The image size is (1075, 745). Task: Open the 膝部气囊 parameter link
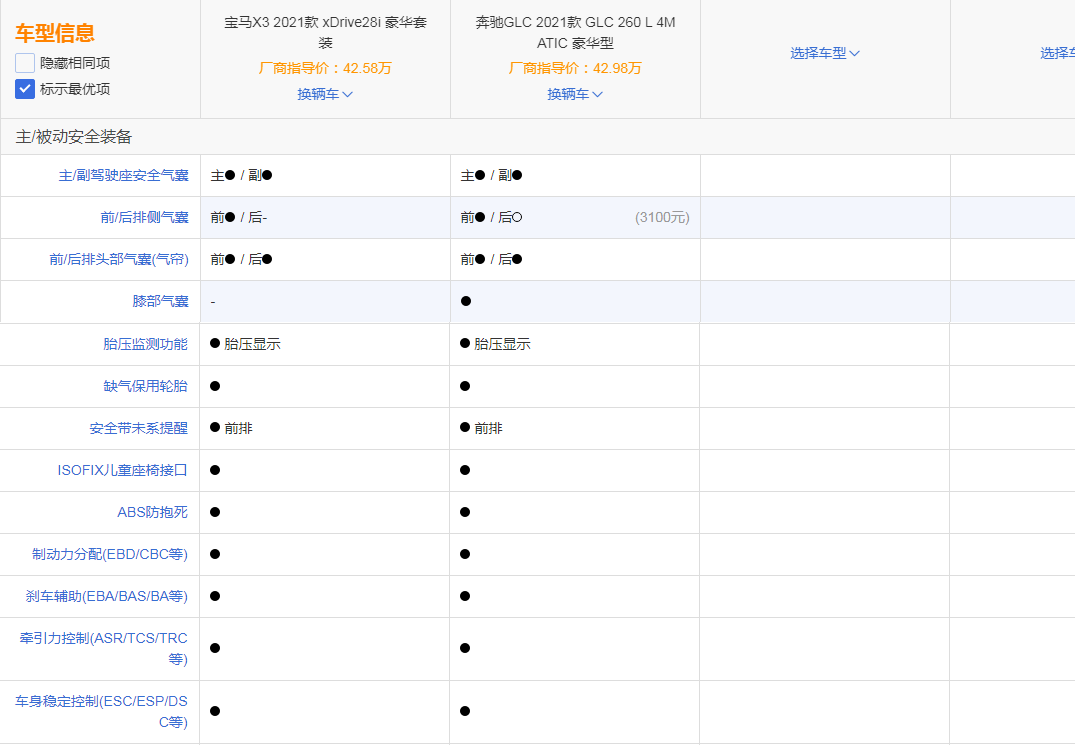(x=160, y=301)
